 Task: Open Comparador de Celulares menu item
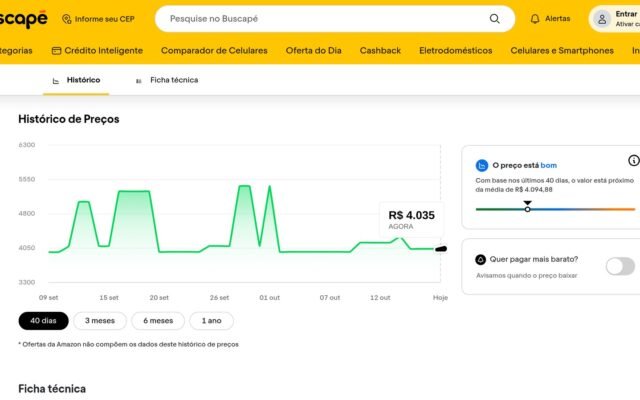click(214, 51)
